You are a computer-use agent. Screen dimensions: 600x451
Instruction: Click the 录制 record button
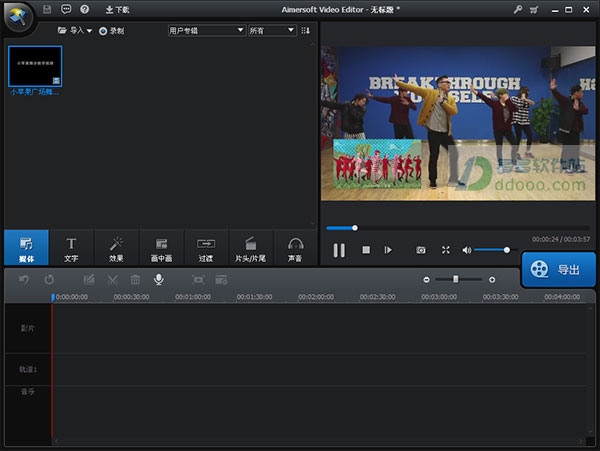pos(111,31)
